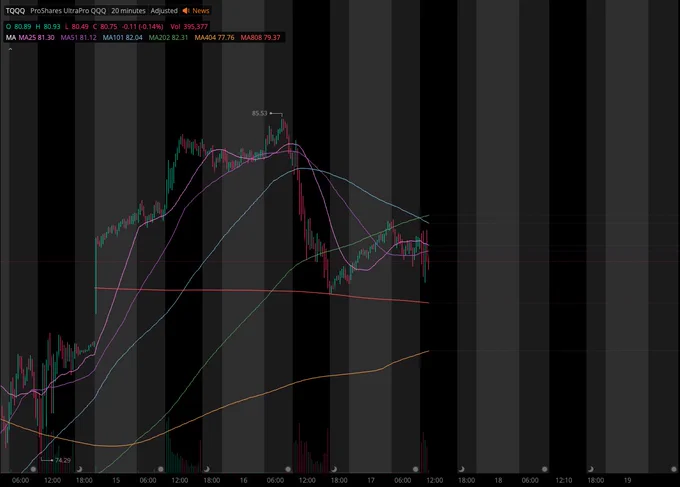Click the -0.11 (-0.14%) change value
This screenshot has width=680, height=487.
(x=142, y=26)
